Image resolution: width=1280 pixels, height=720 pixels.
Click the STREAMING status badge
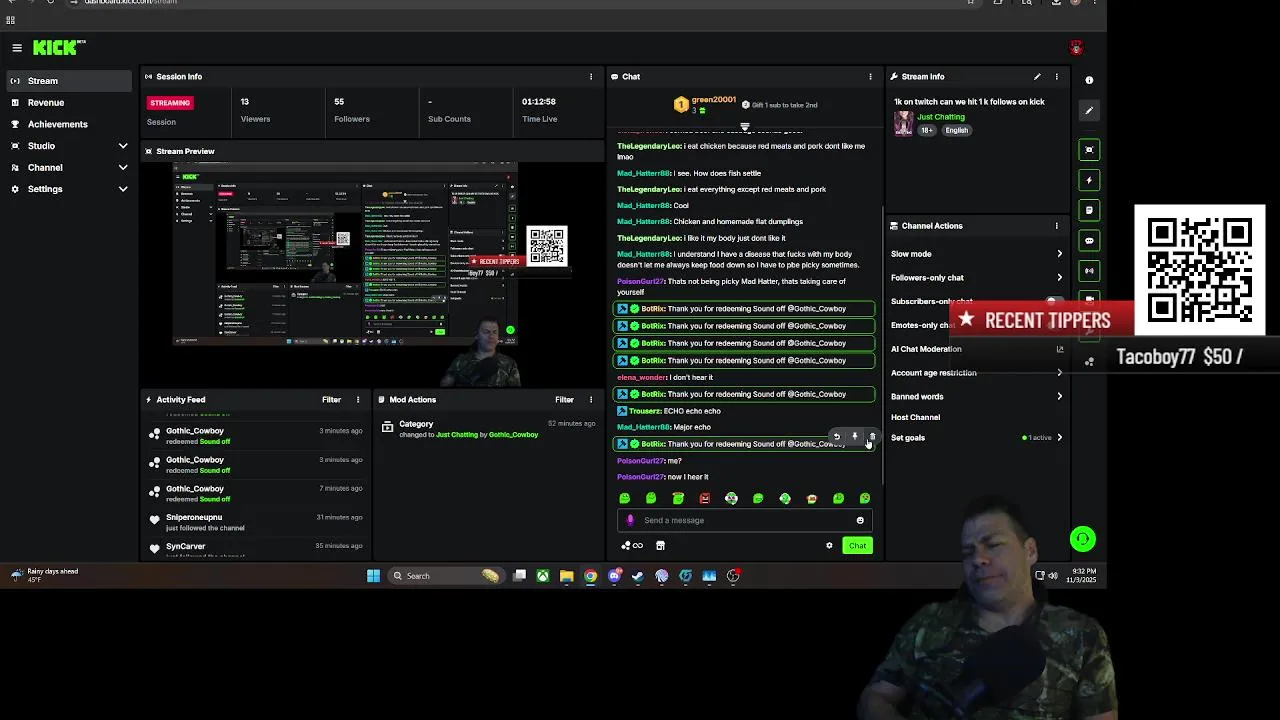point(170,102)
